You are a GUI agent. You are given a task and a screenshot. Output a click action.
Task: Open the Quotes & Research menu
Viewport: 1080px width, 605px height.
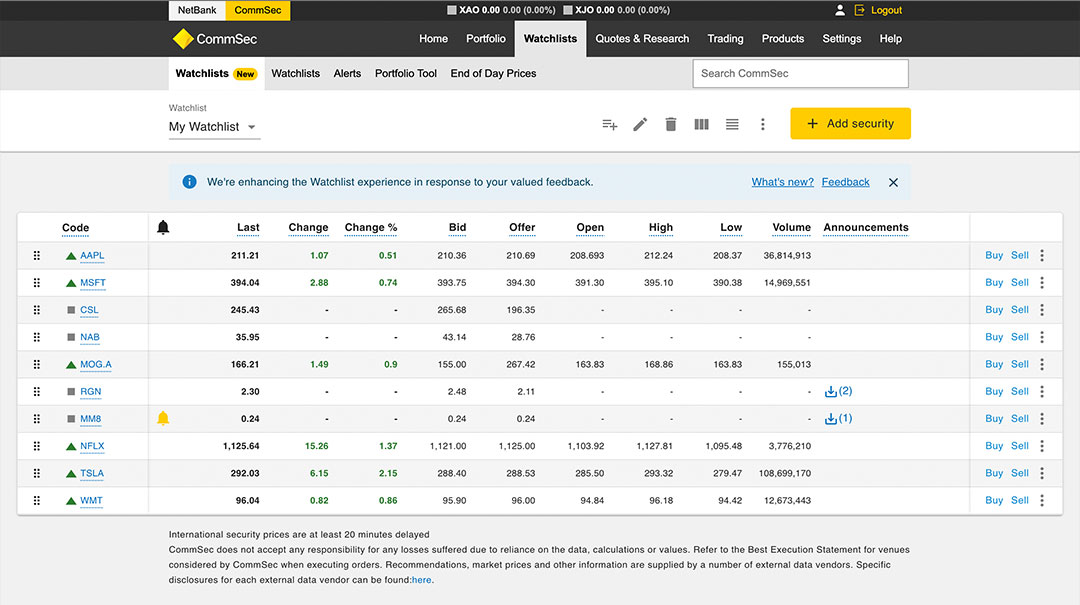point(642,39)
